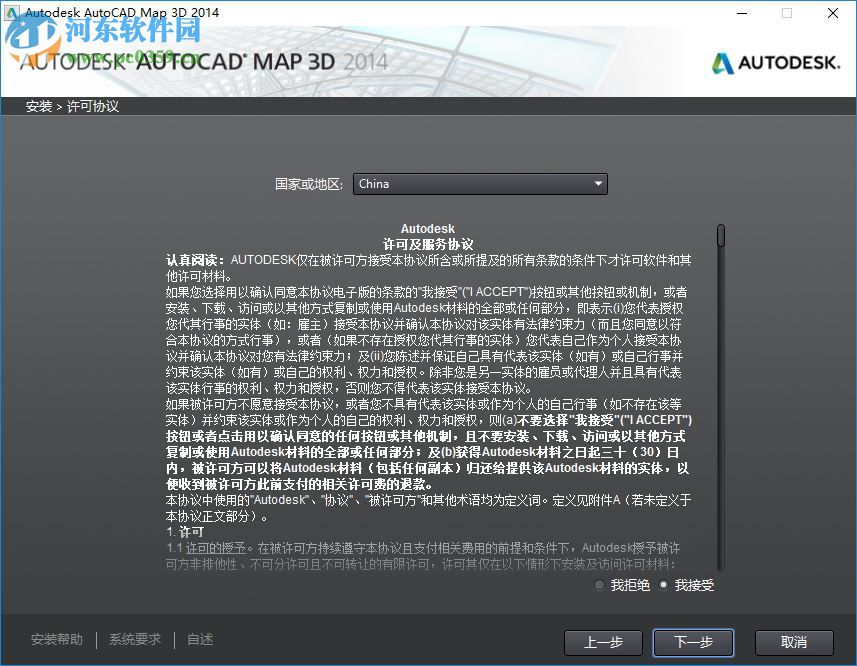Click the Autodesk logo
This screenshot has width=857, height=666.
click(x=777, y=60)
